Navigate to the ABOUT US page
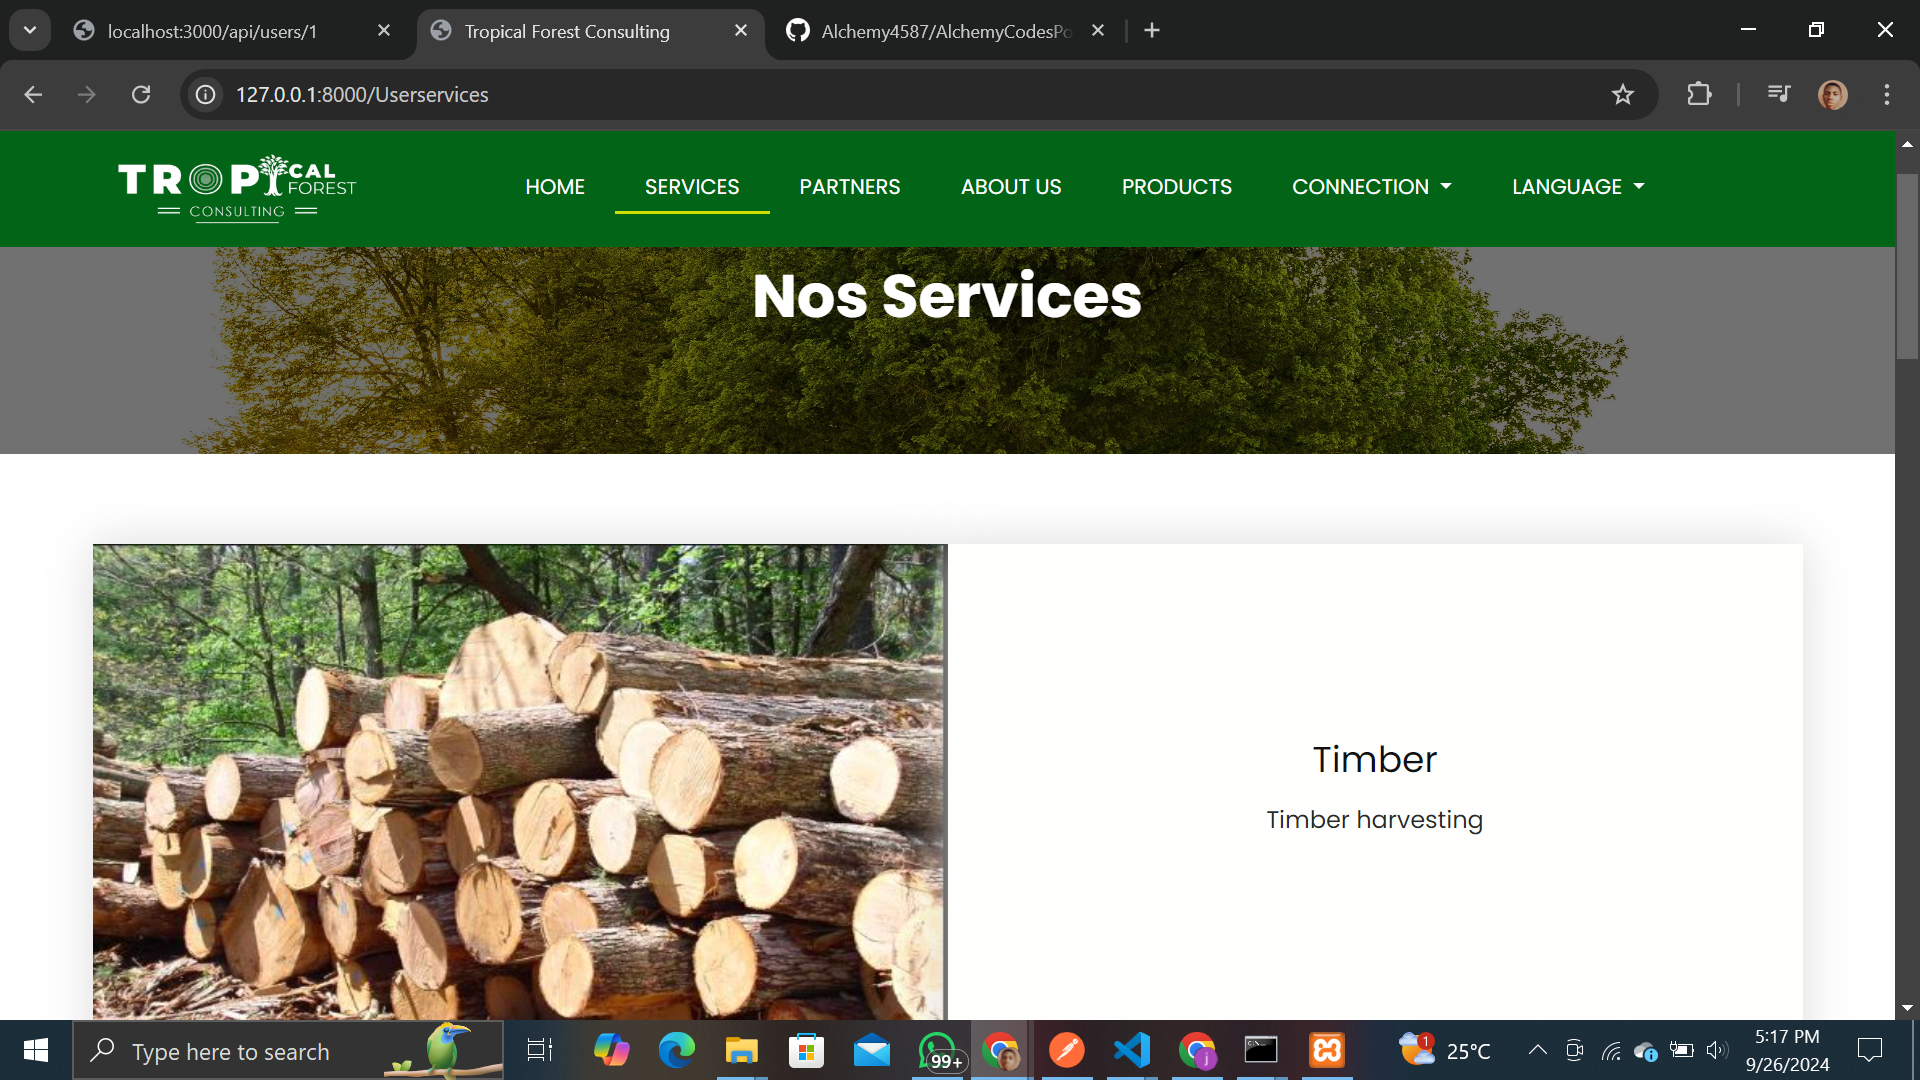 1010,187
